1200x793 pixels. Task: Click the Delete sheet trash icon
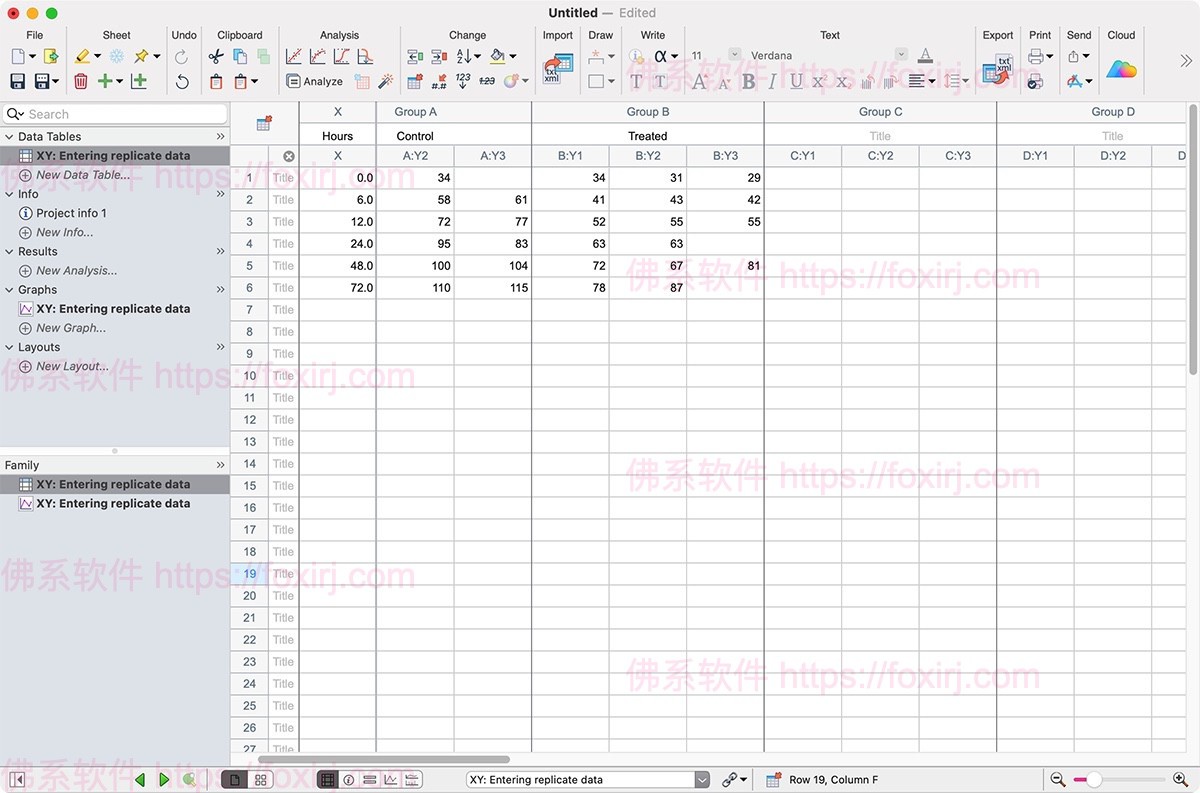[x=81, y=82]
